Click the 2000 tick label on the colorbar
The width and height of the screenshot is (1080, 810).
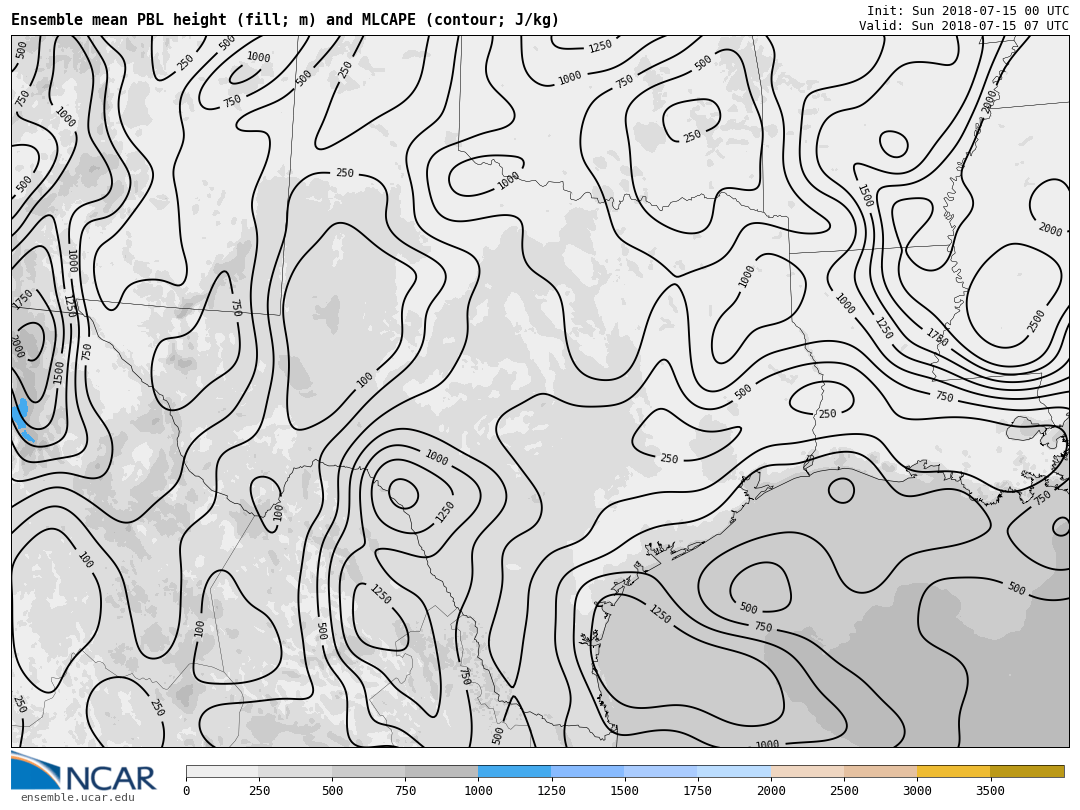click(x=771, y=791)
